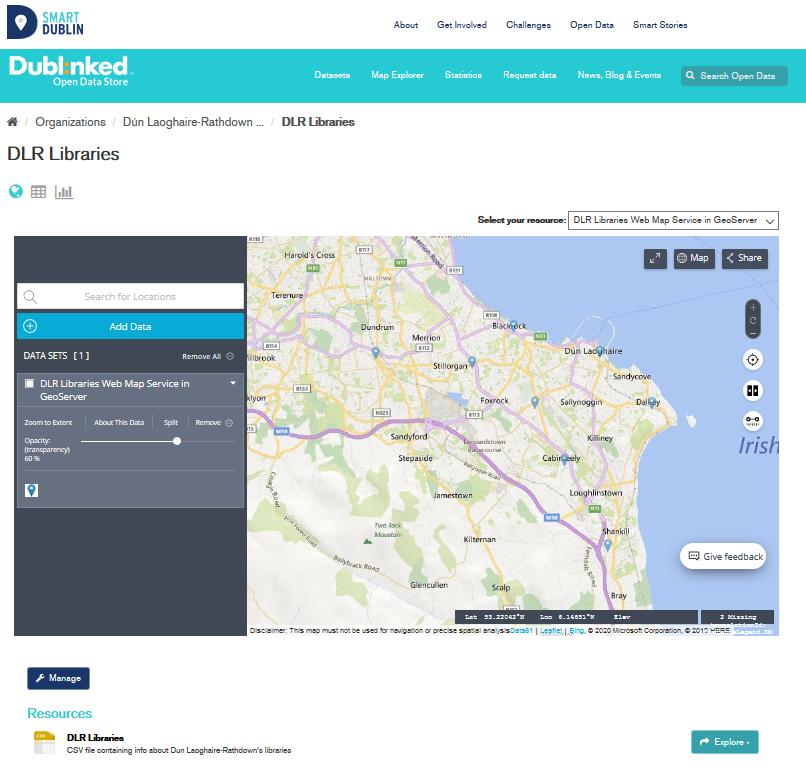Activate the split compare map tool icon
The image size is (806, 767).
(x=753, y=390)
